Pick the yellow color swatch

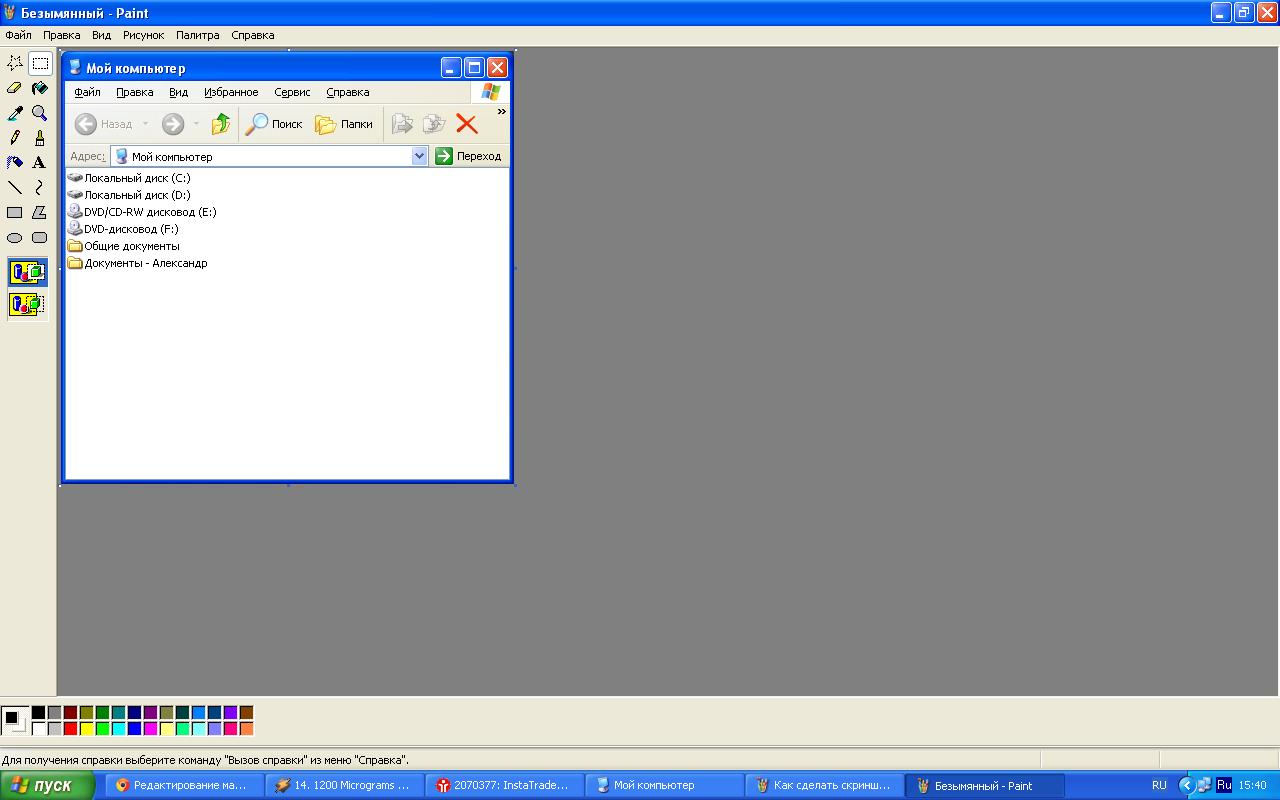86,729
